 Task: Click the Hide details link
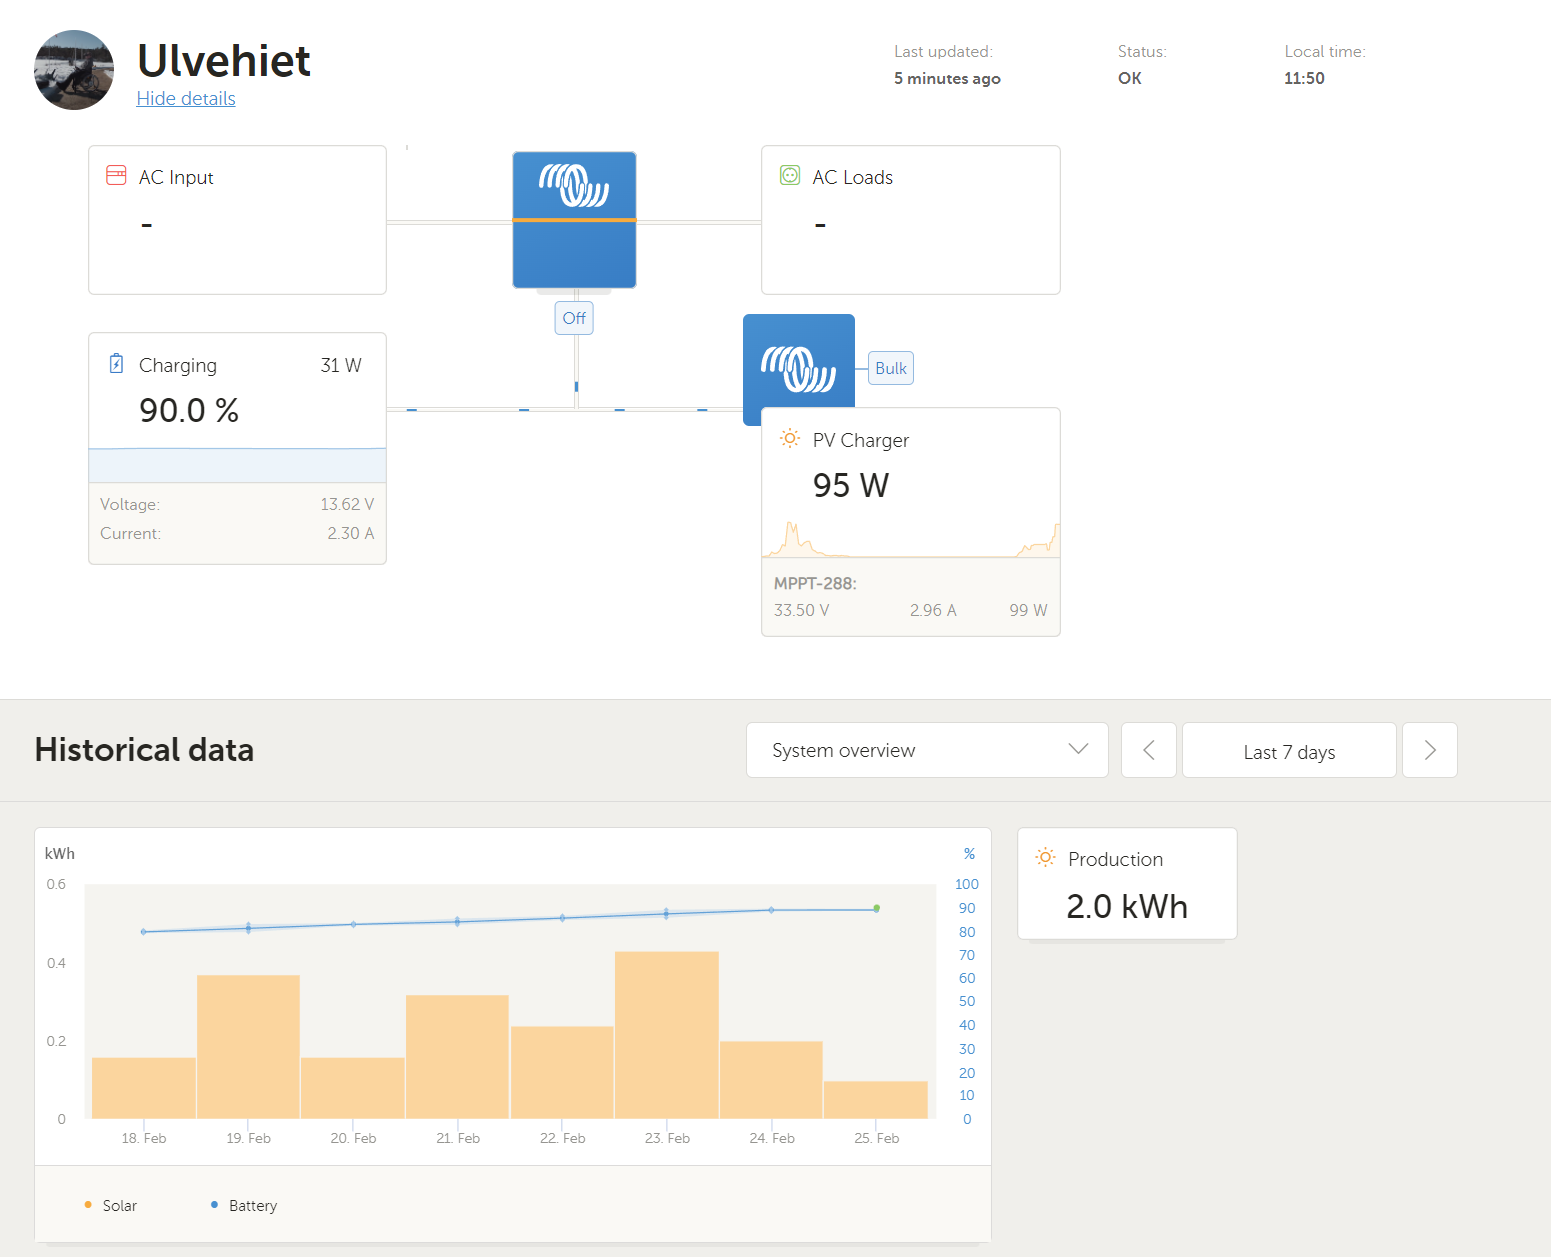(x=186, y=98)
